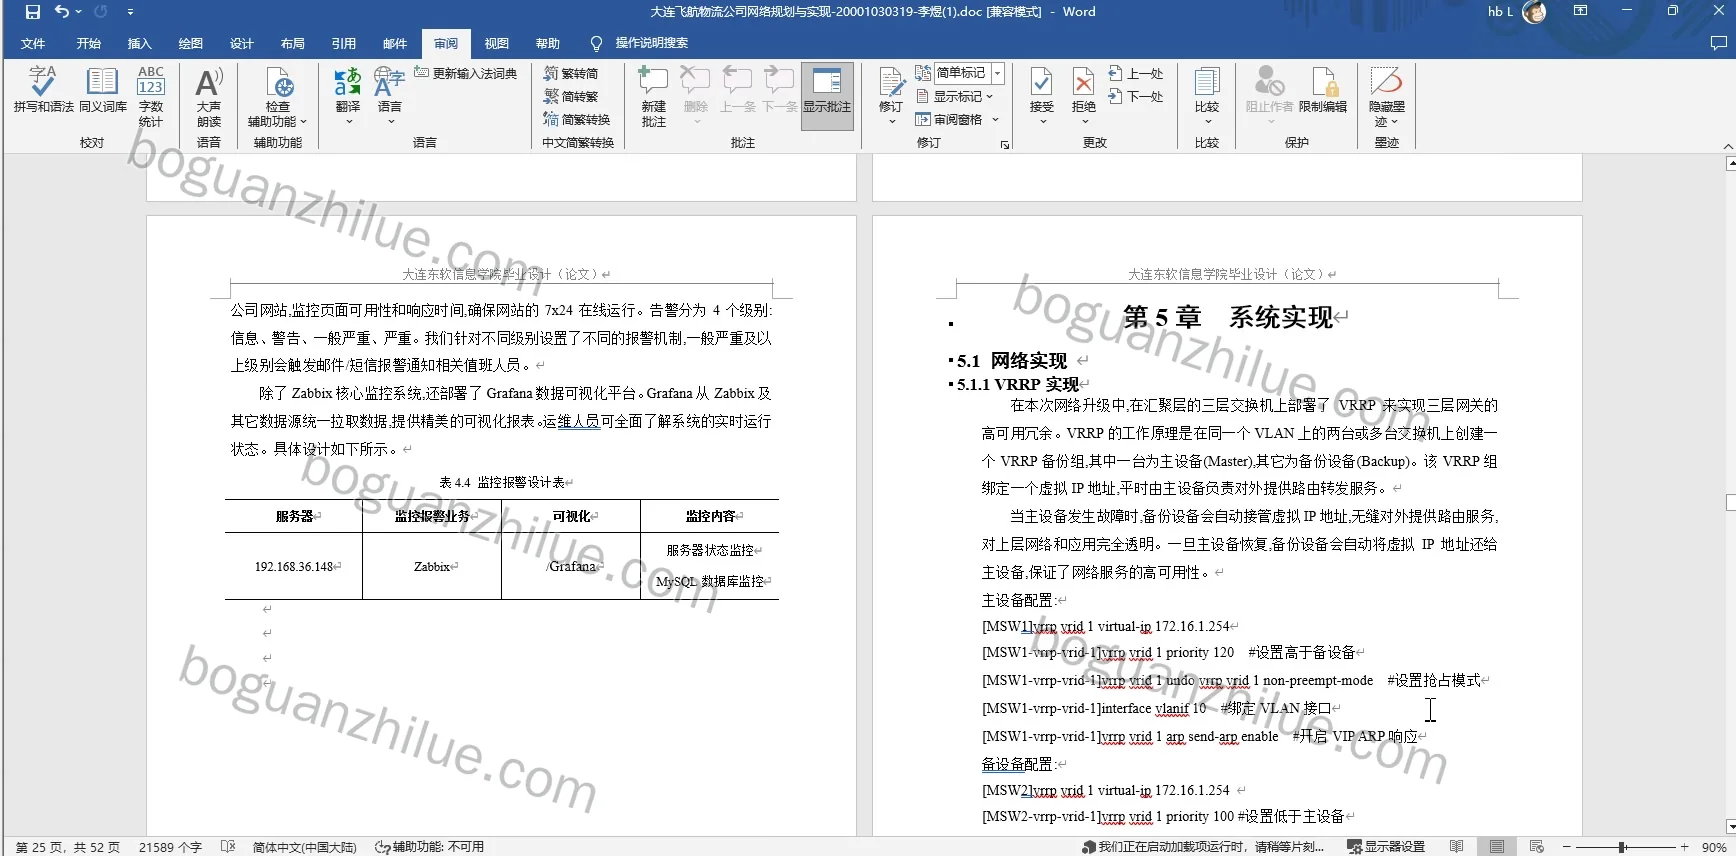Collapse the ribbon with the chevron

[x=1728, y=146]
